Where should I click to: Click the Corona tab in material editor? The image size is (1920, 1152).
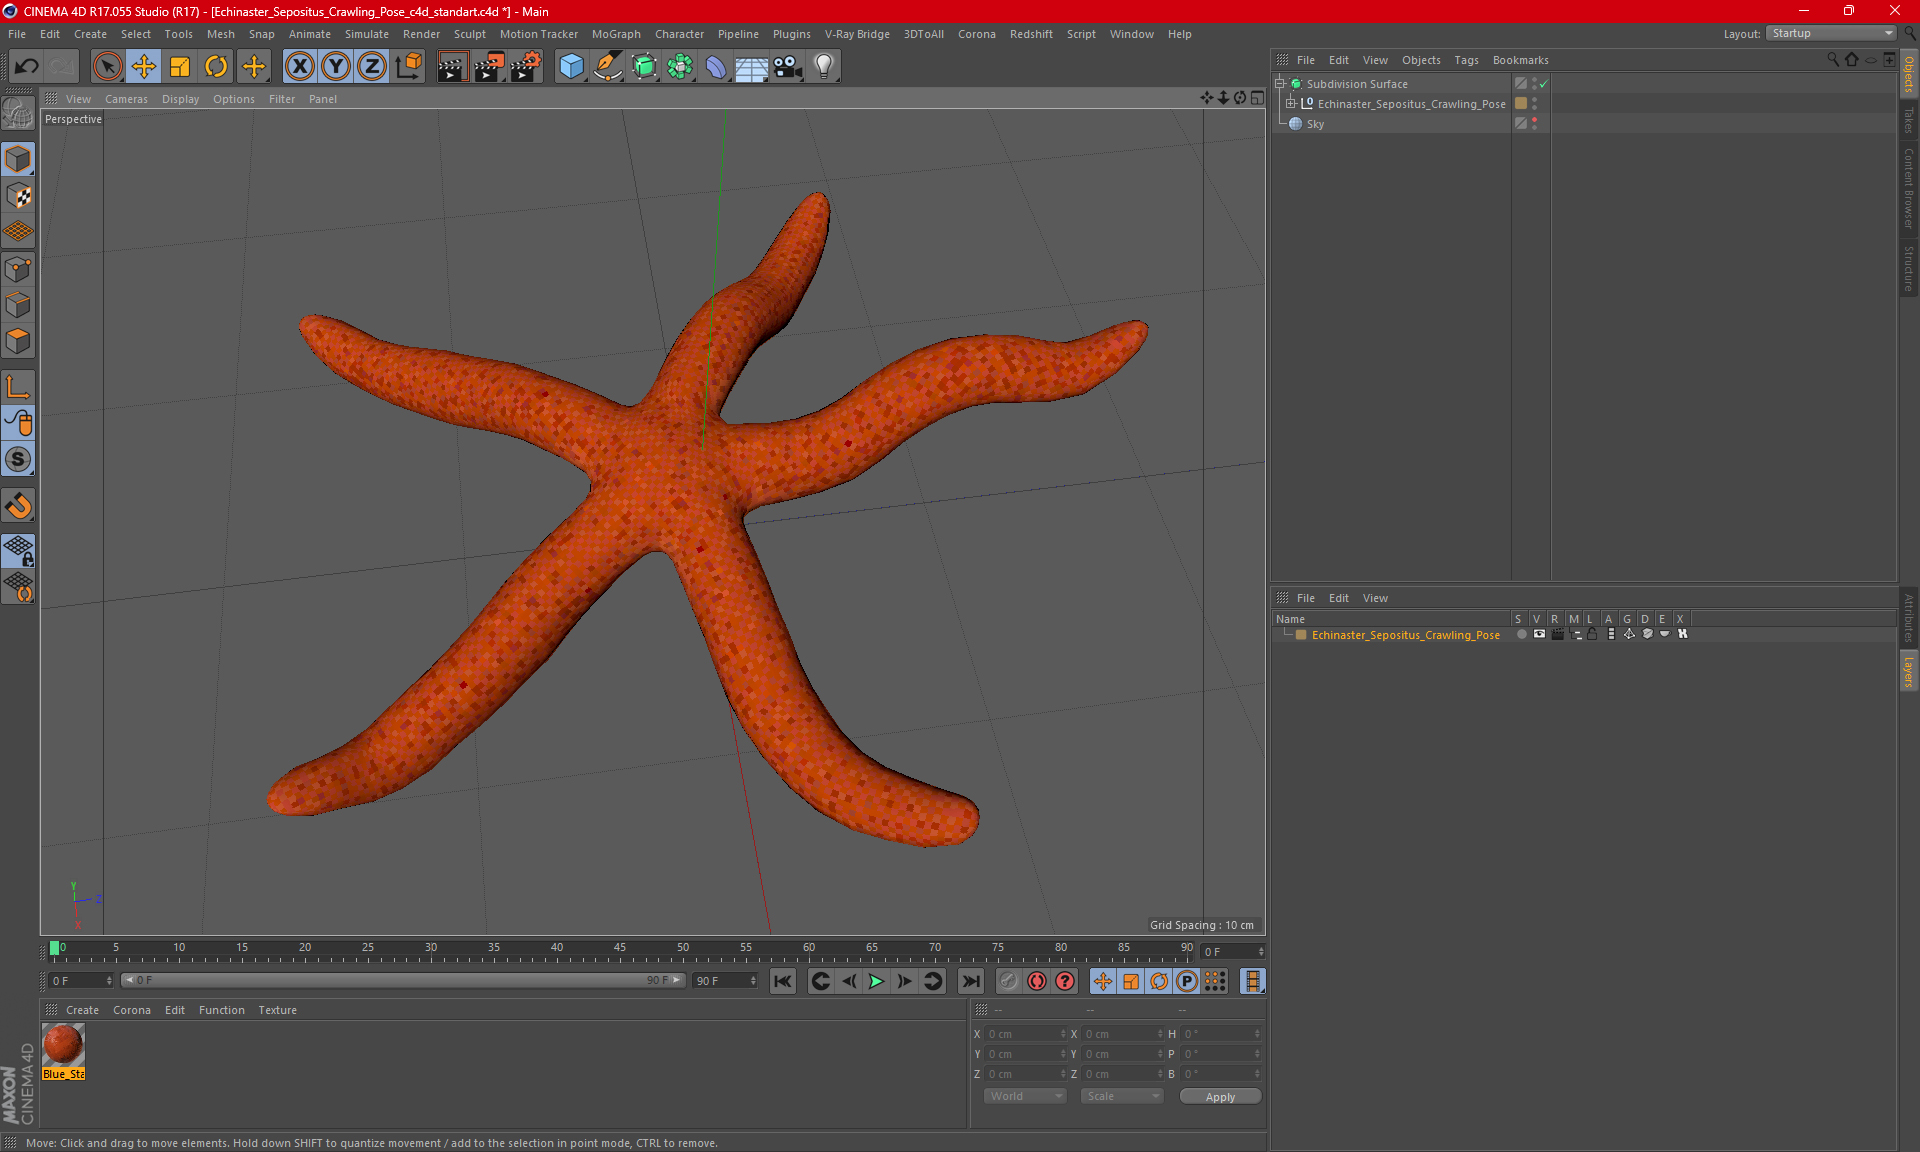point(132,1008)
